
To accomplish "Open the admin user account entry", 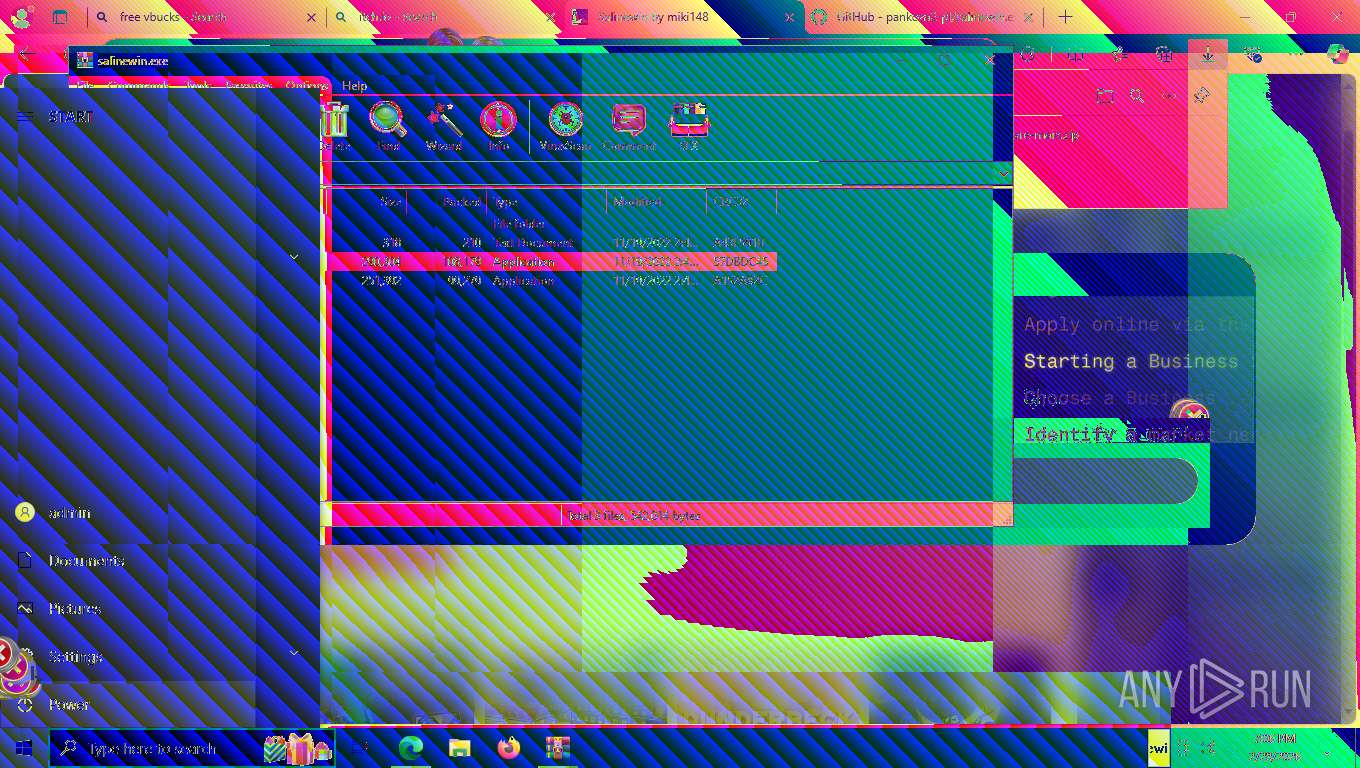I will pos(128,513).
